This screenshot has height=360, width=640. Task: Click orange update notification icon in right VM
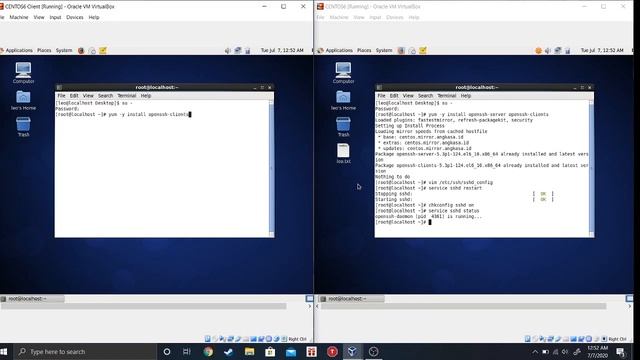point(538,51)
